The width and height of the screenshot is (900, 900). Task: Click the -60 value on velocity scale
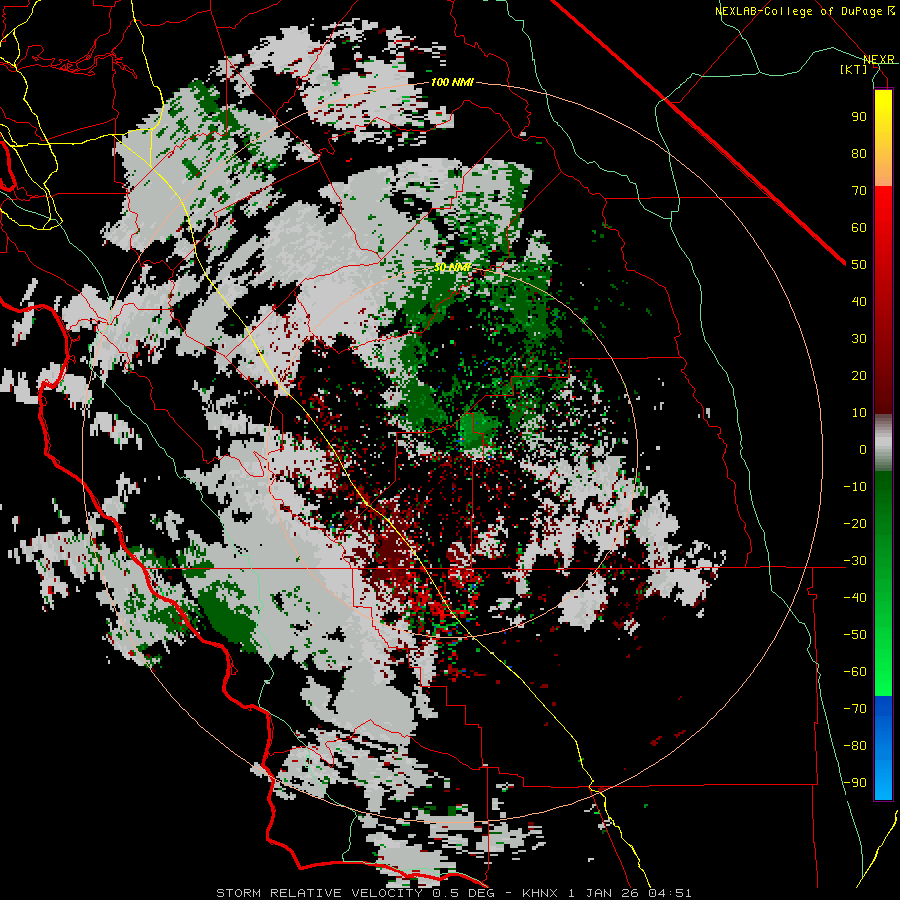855,672
